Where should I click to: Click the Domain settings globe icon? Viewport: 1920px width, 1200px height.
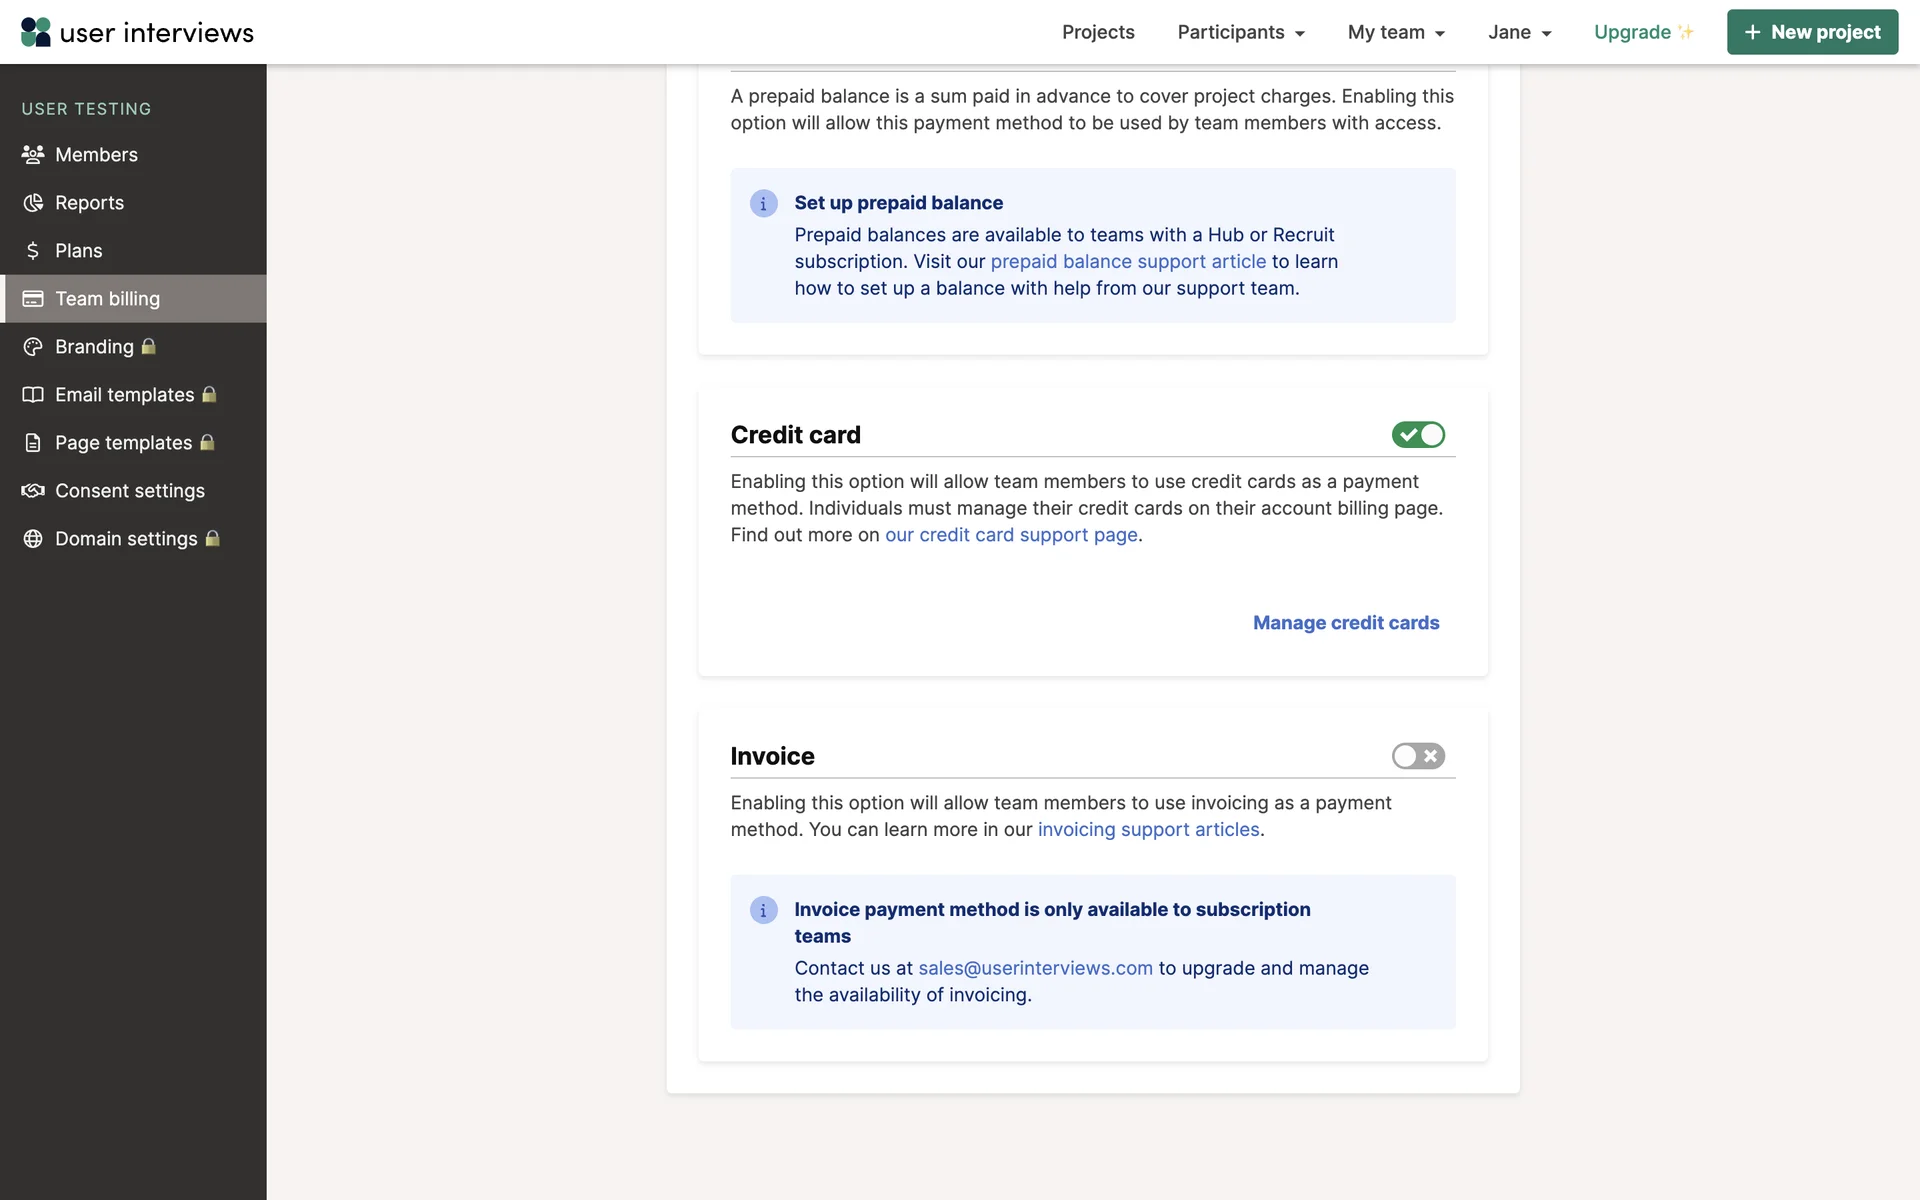click(x=33, y=539)
